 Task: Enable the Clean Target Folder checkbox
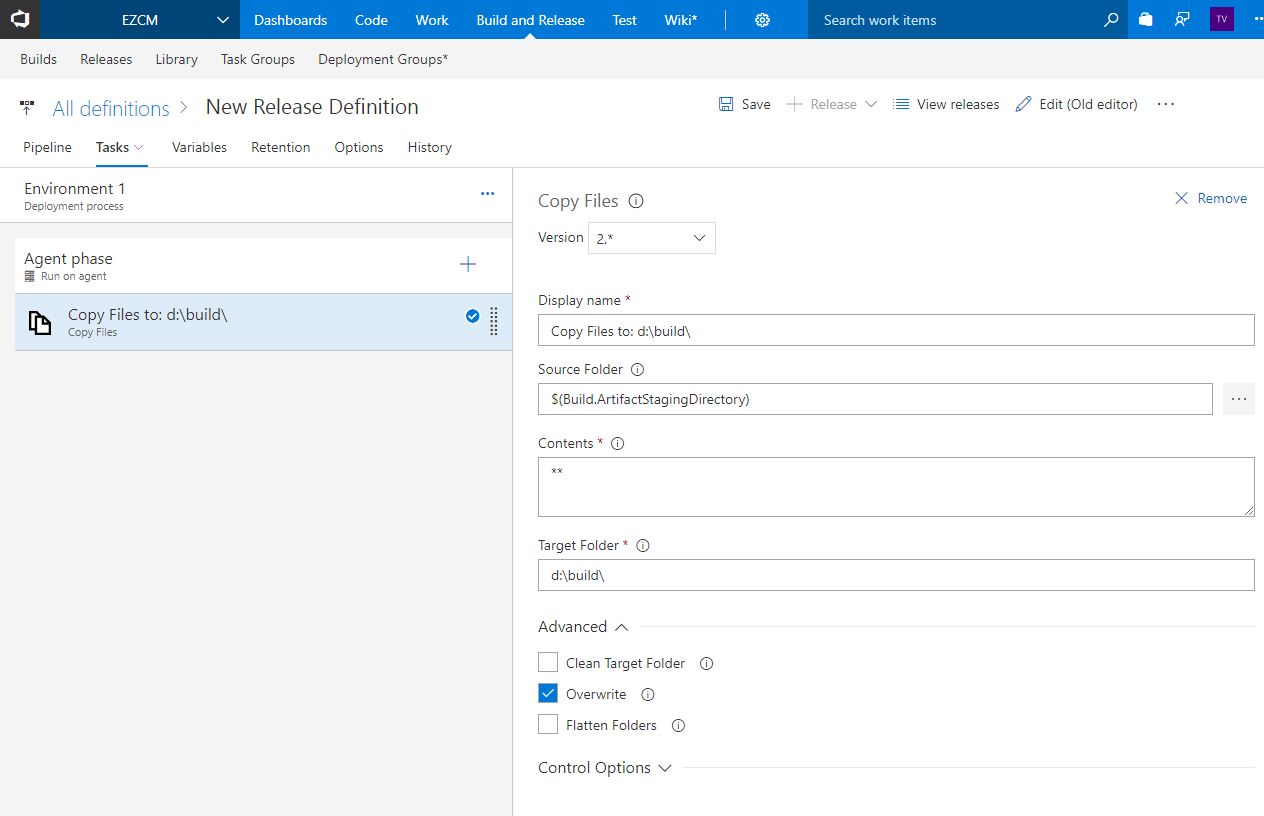[547, 662]
